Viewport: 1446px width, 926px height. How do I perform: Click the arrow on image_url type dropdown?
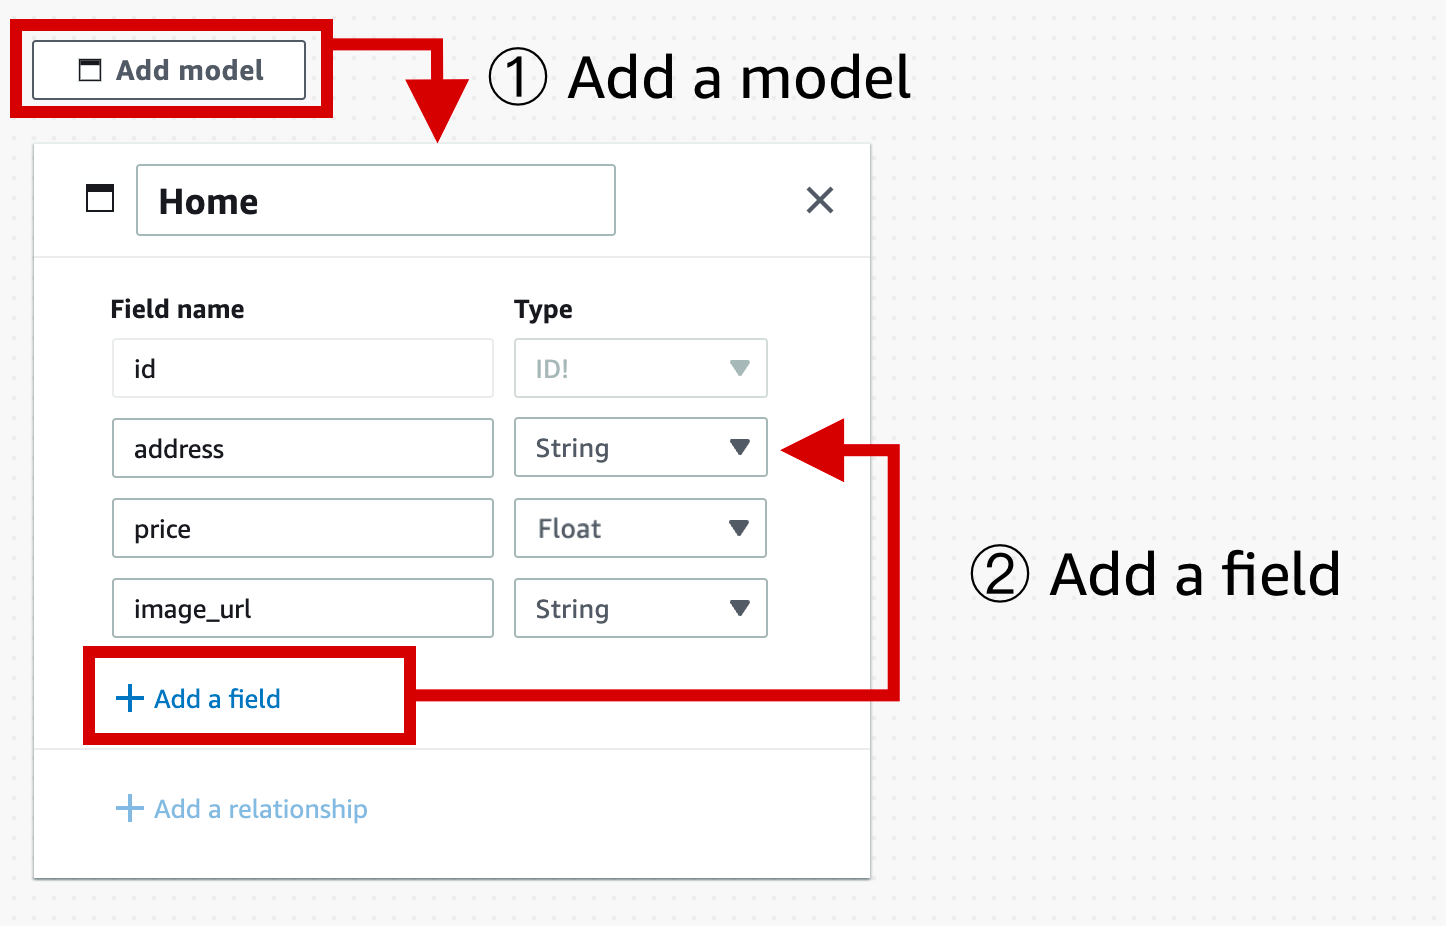[x=739, y=608]
